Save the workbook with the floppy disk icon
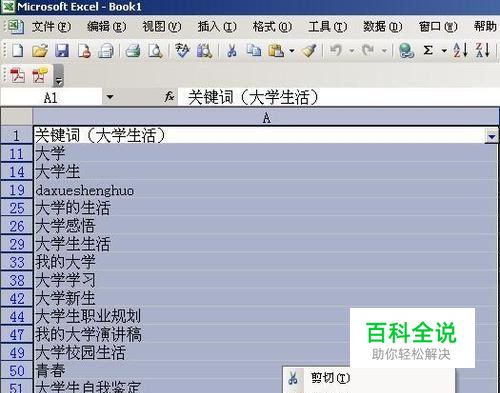This screenshot has width=500, height=393. click(x=62, y=51)
